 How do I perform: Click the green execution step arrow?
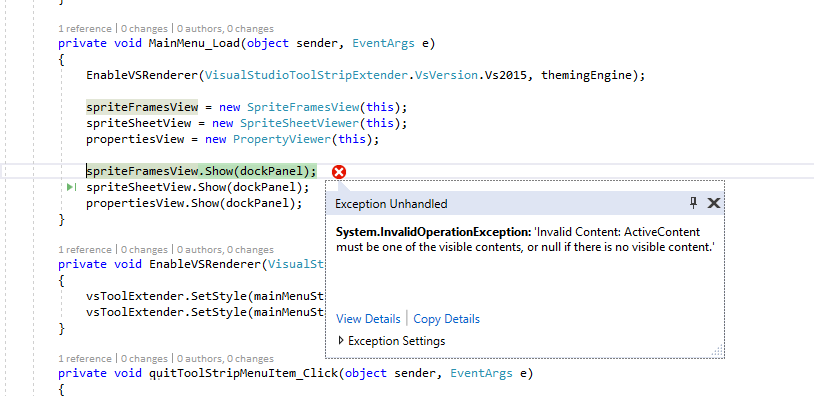72,187
